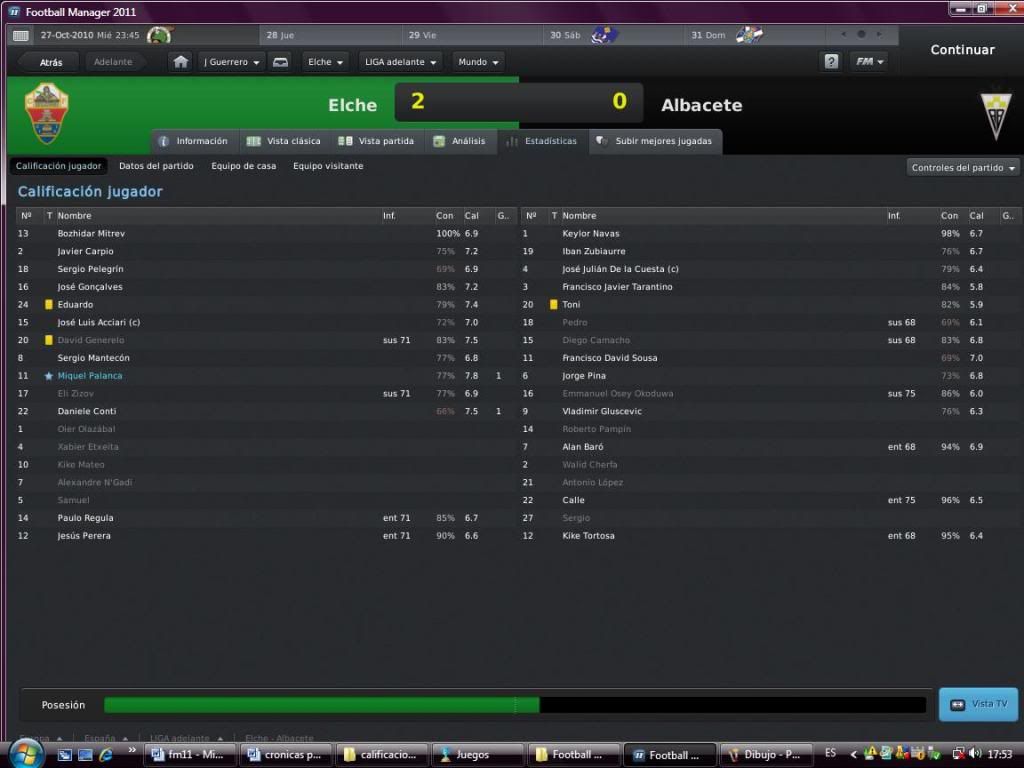The image size is (1024, 768).
Task: Click player name Alan Baró
Action: pos(583,447)
